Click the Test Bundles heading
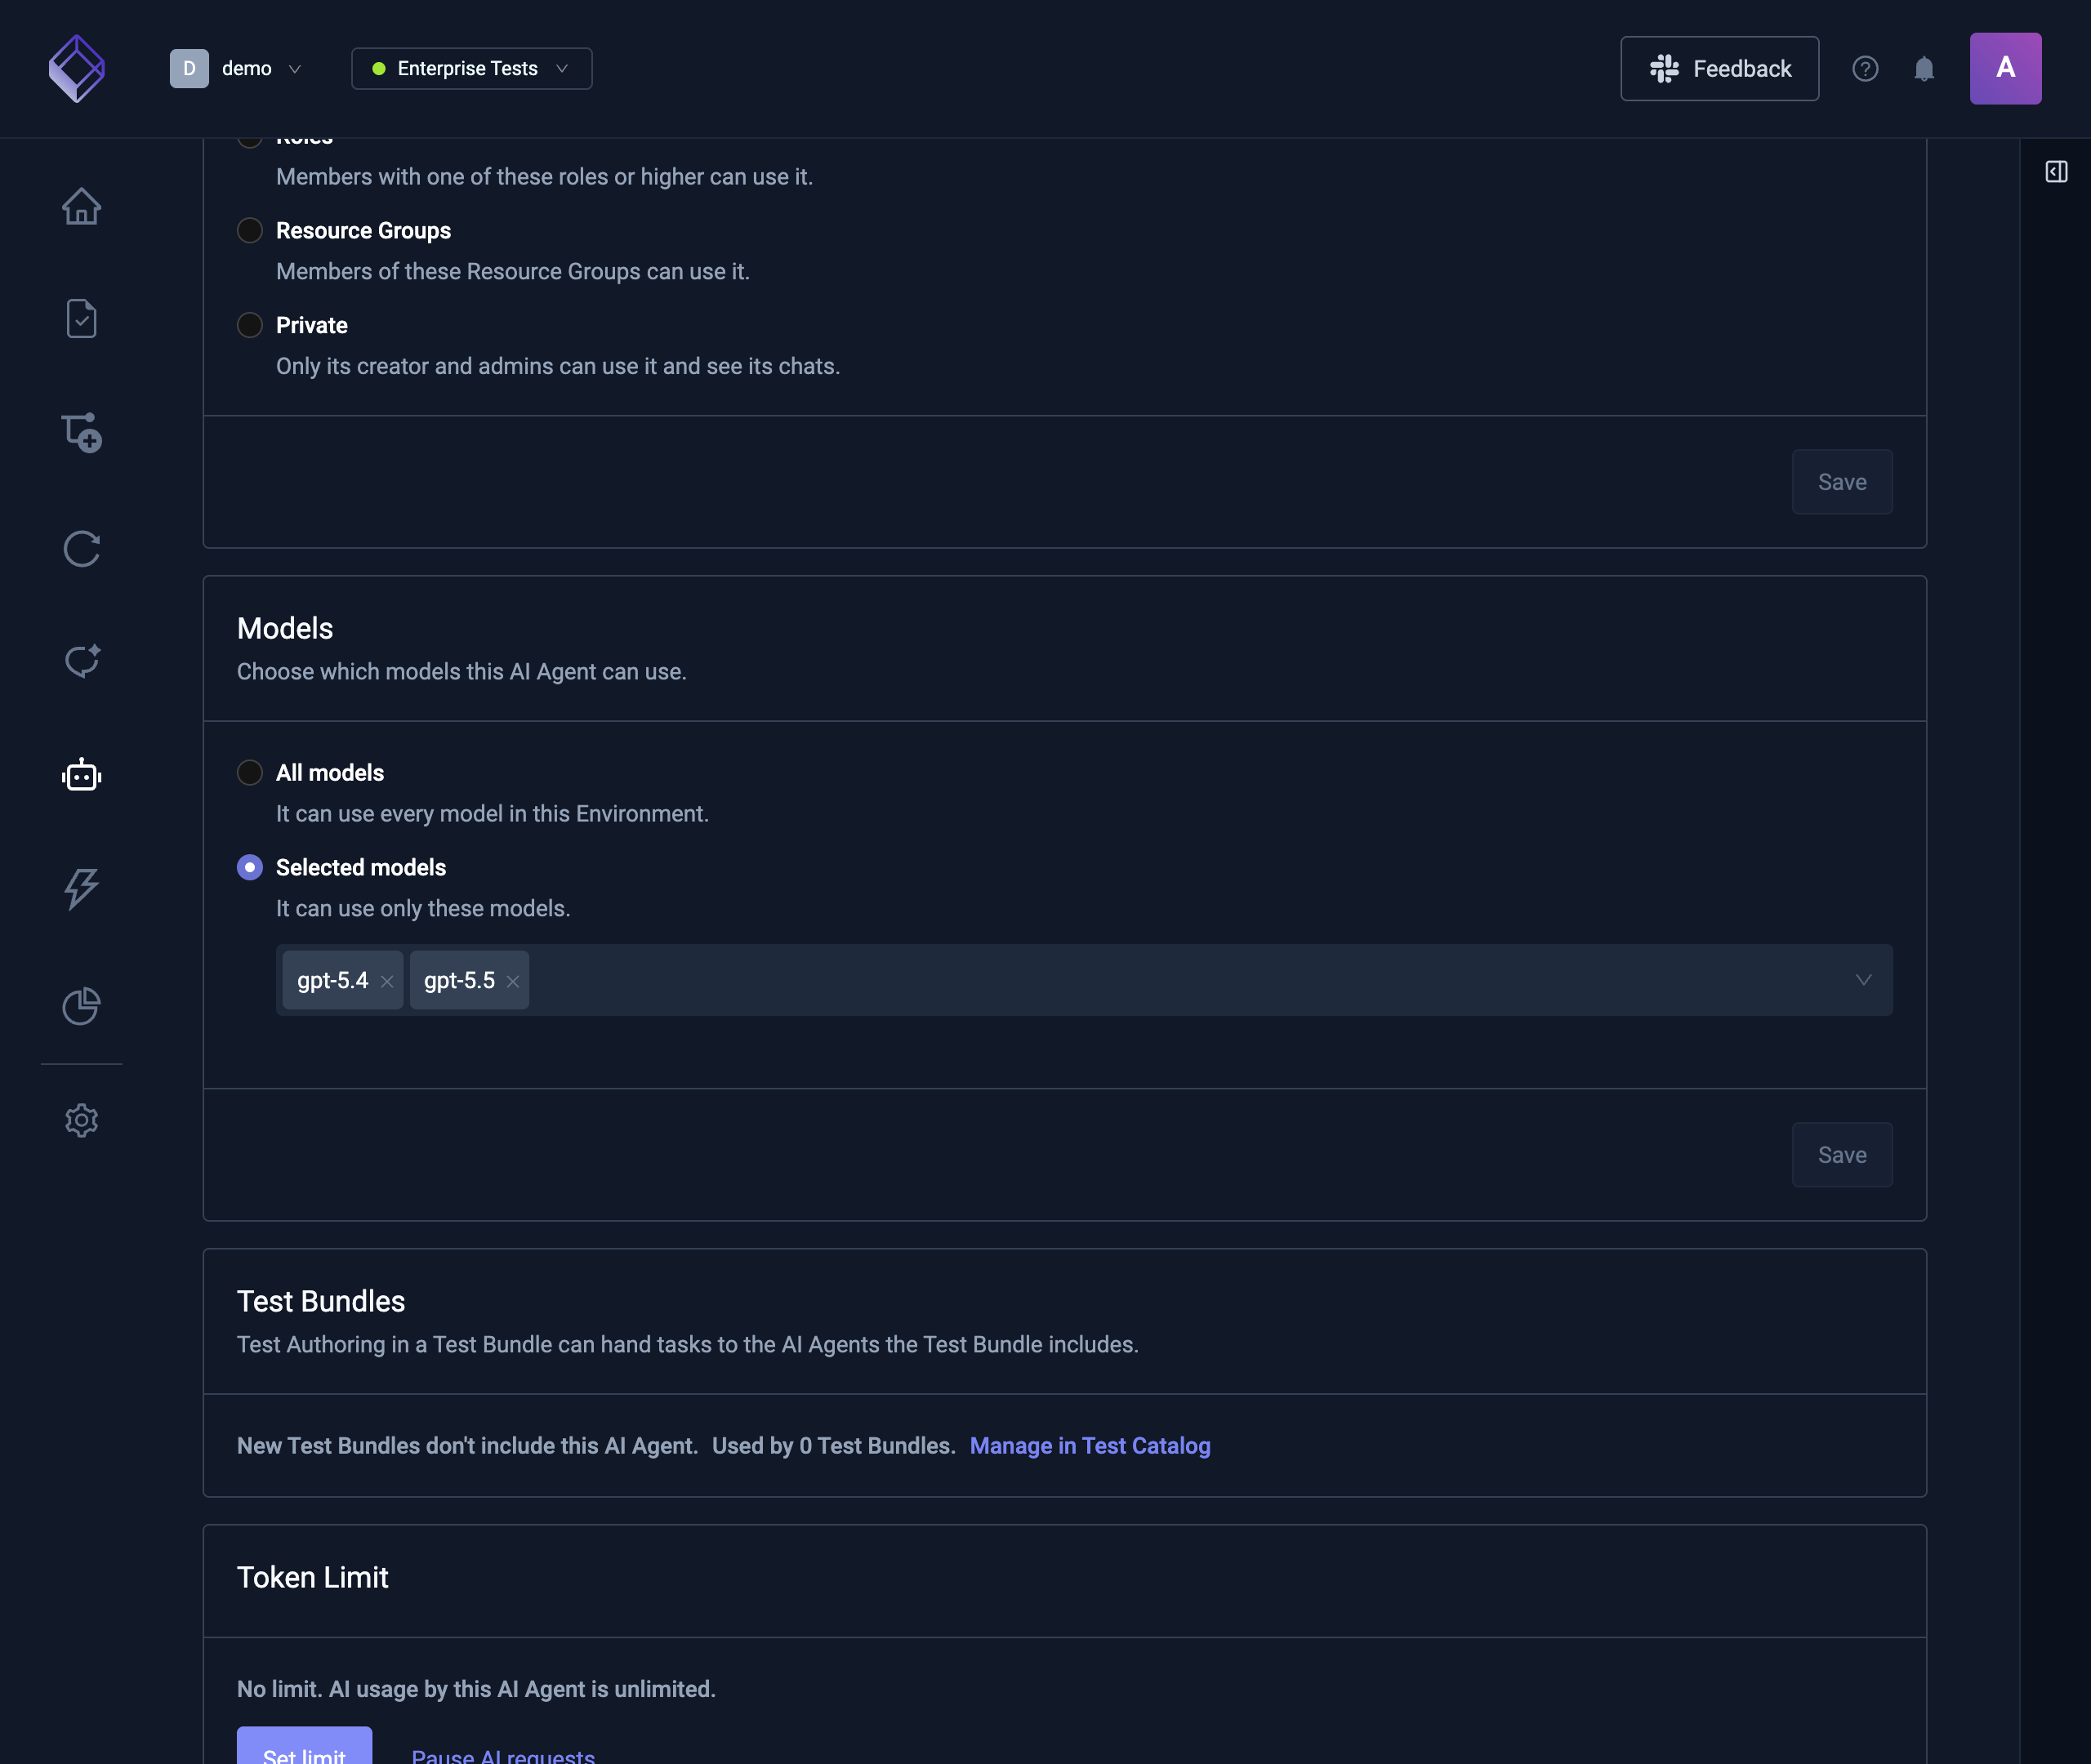 tap(321, 1301)
